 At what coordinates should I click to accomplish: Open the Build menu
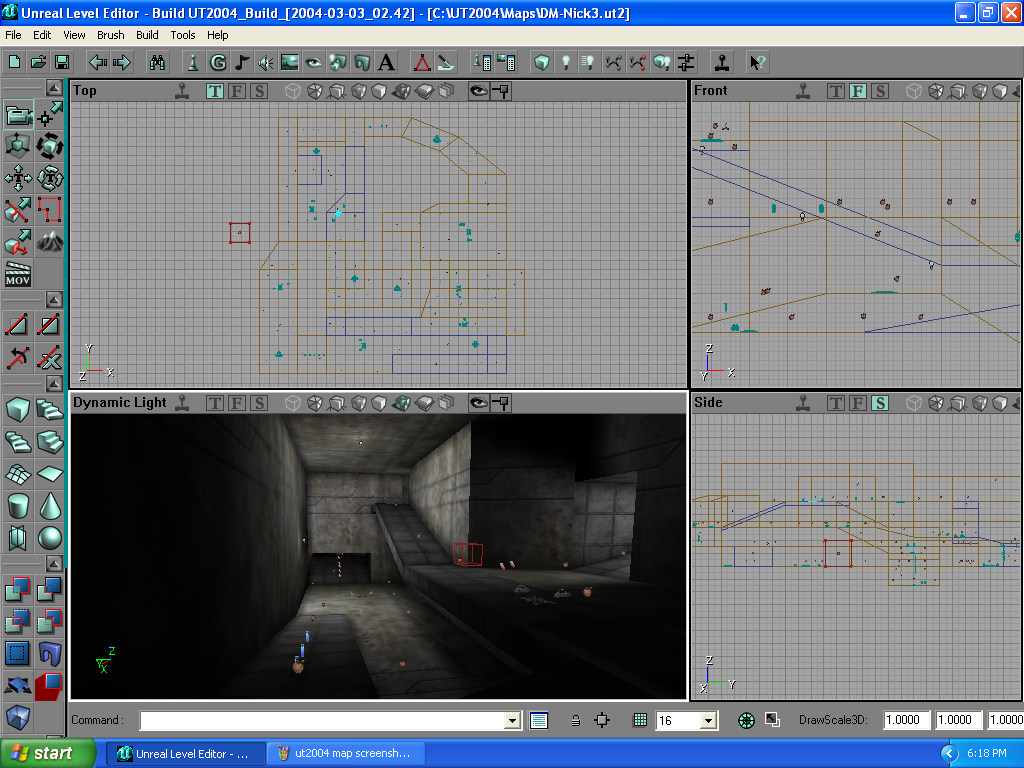(x=147, y=35)
